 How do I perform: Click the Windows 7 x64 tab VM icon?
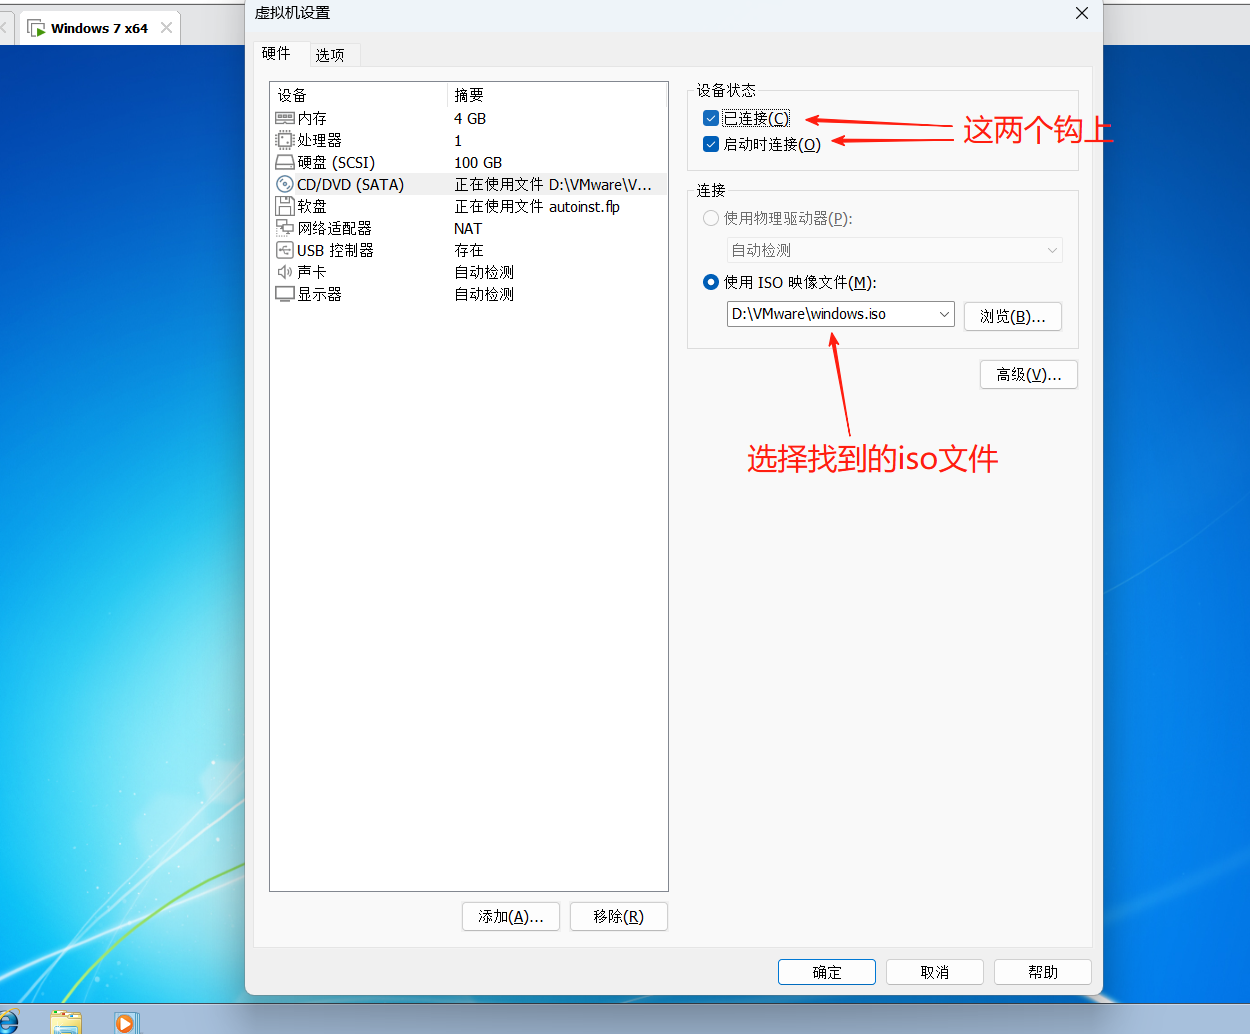36,28
